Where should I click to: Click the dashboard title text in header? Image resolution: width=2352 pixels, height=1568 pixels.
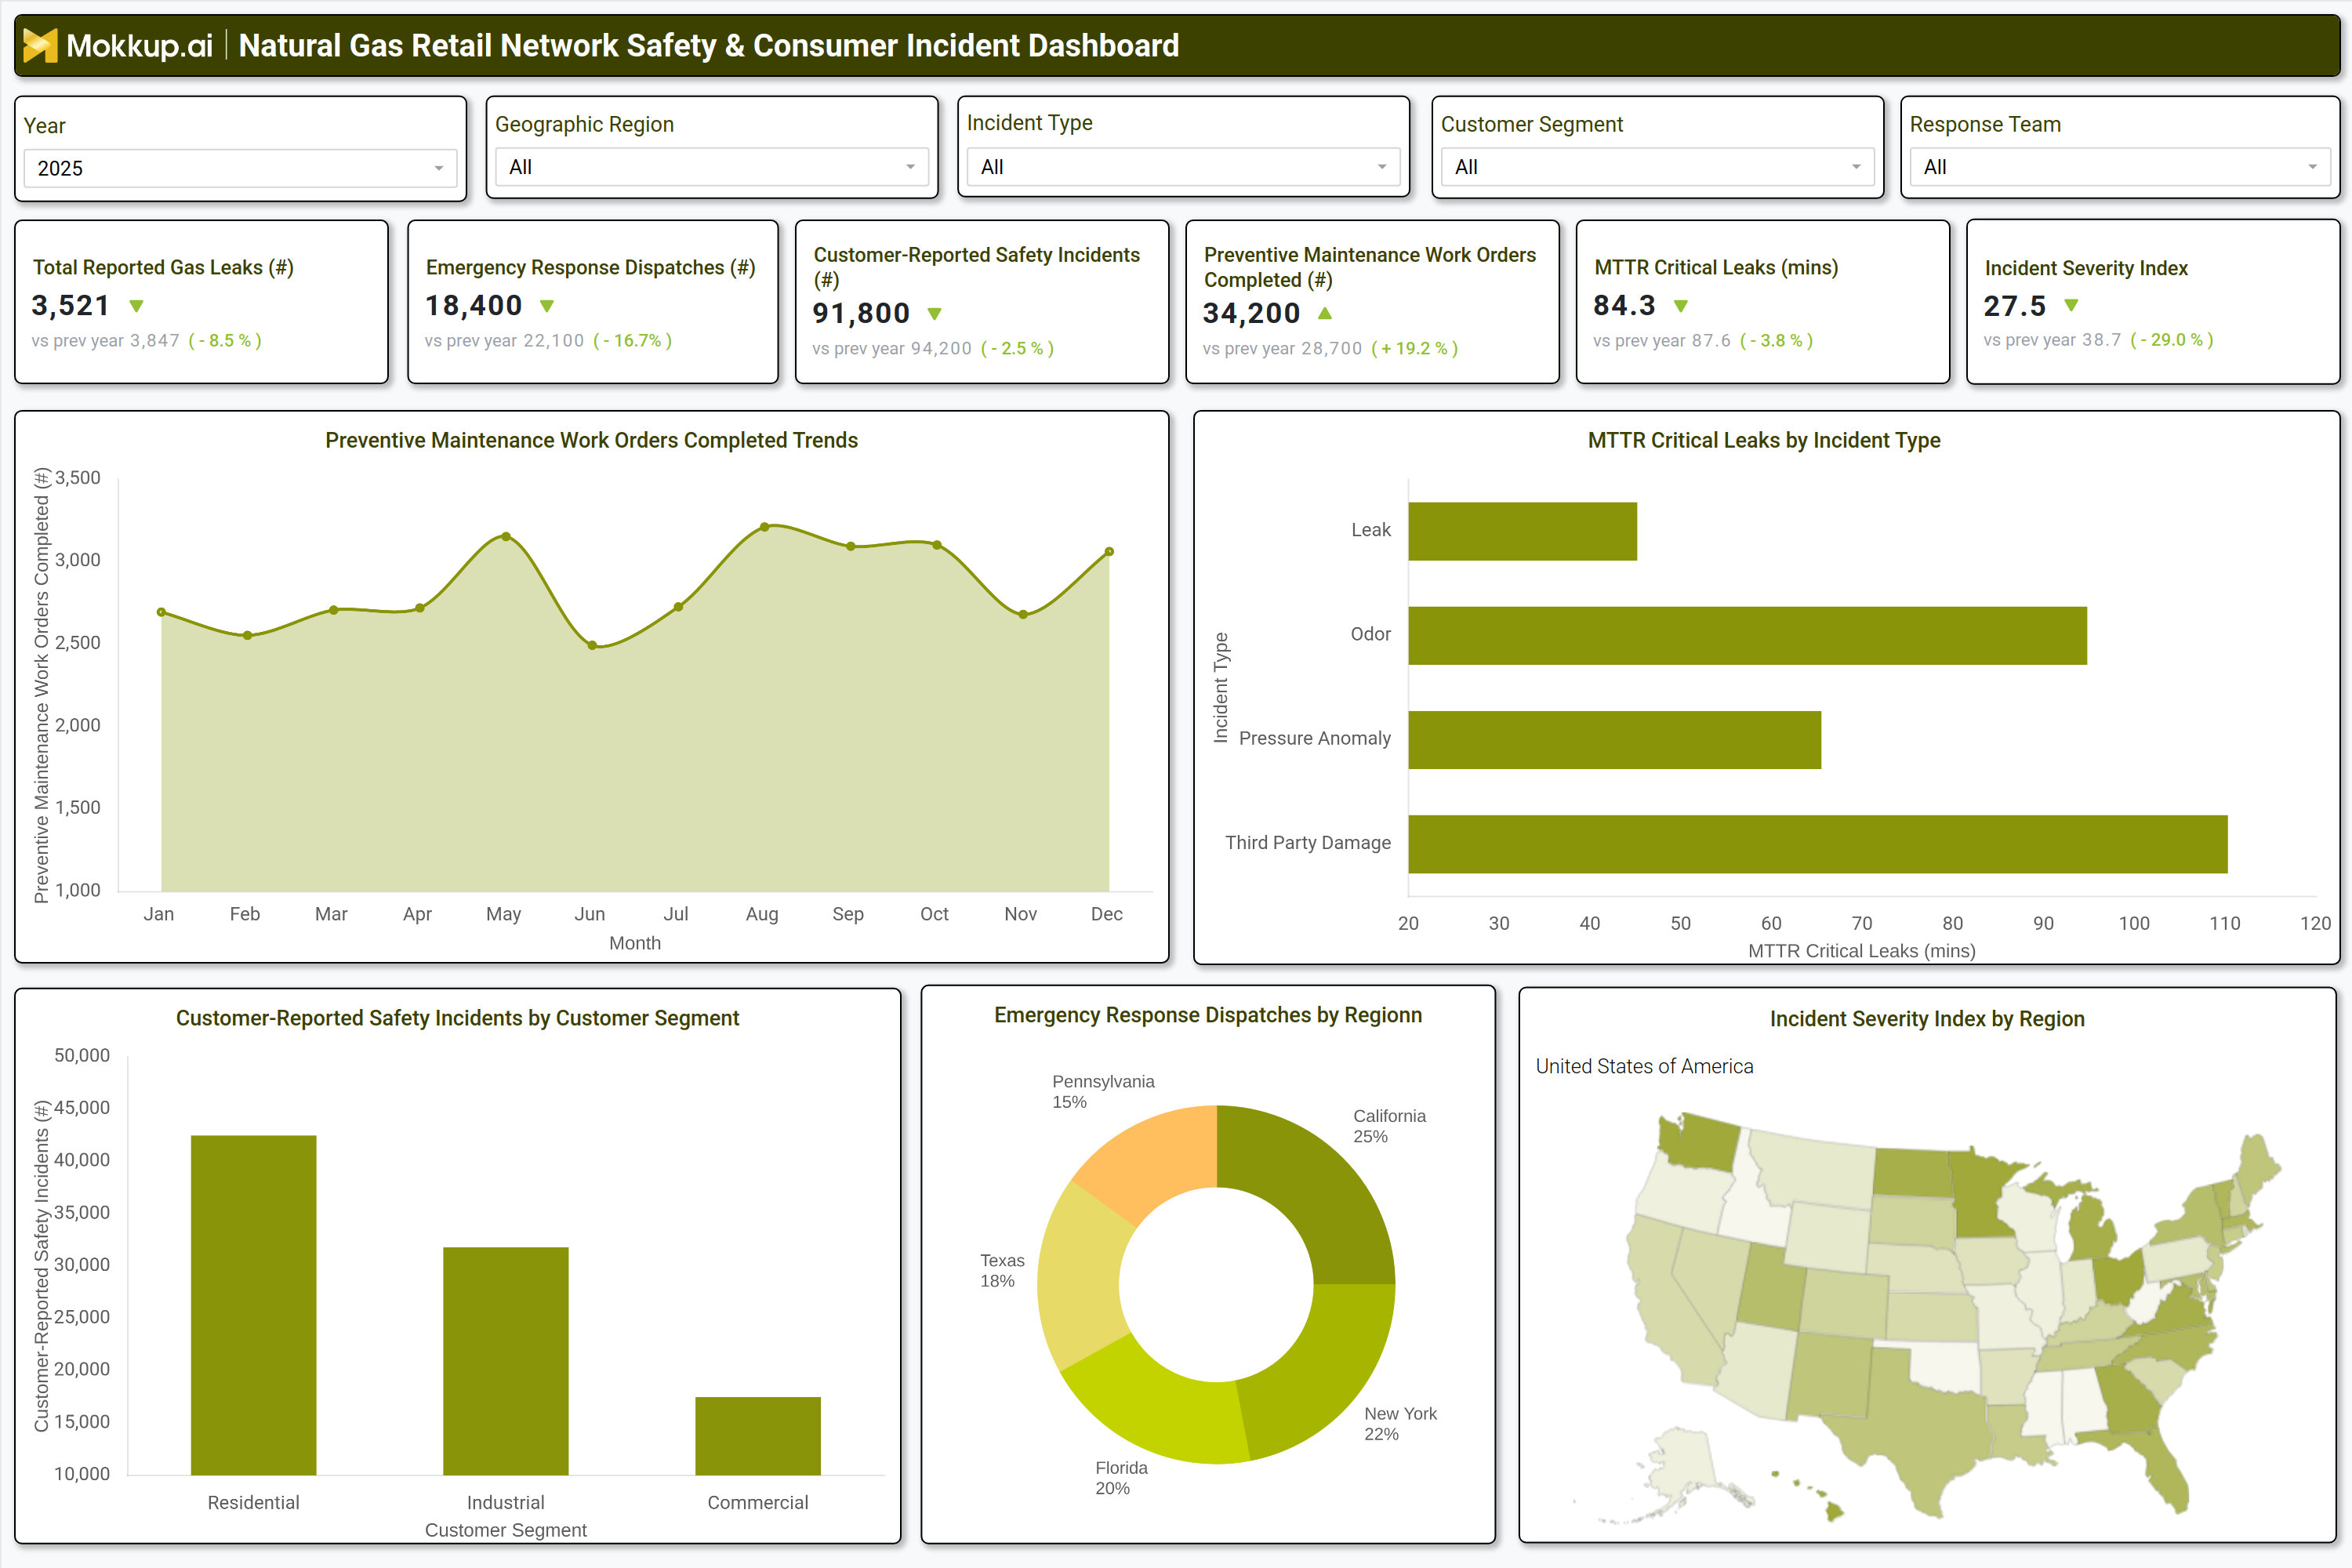(709, 45)
